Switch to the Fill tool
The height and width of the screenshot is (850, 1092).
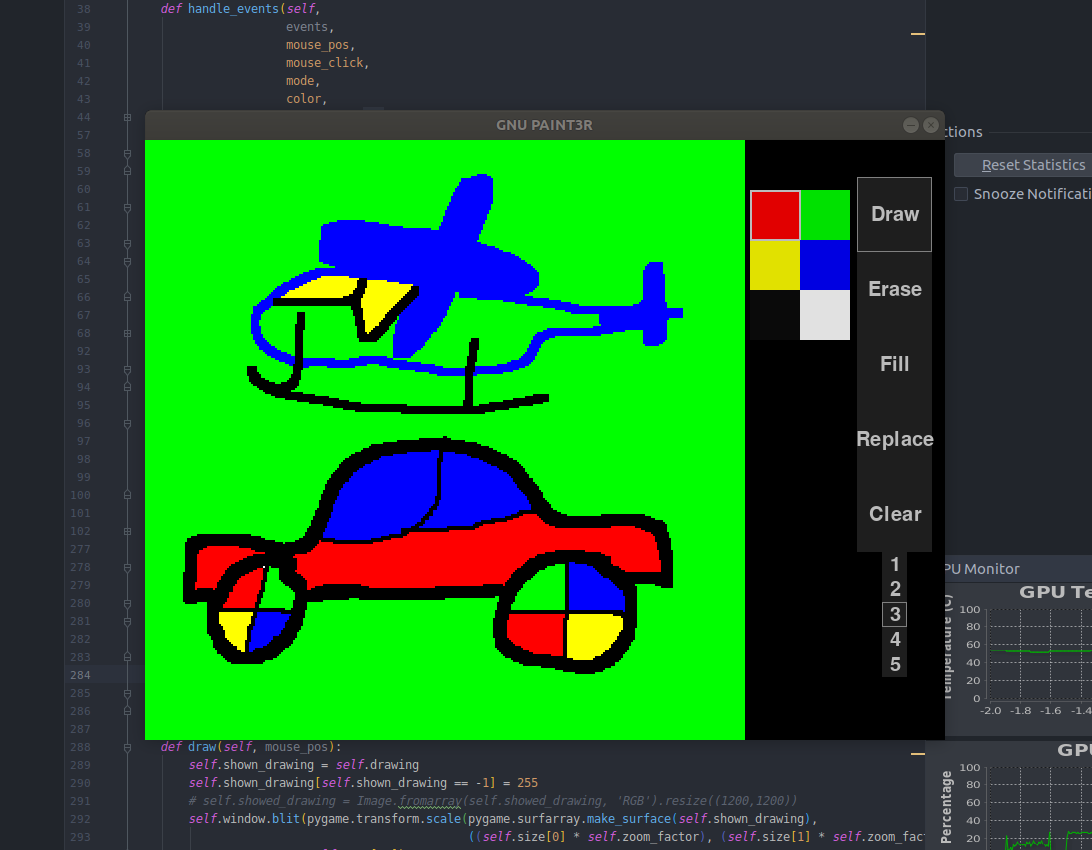[894, 364]
